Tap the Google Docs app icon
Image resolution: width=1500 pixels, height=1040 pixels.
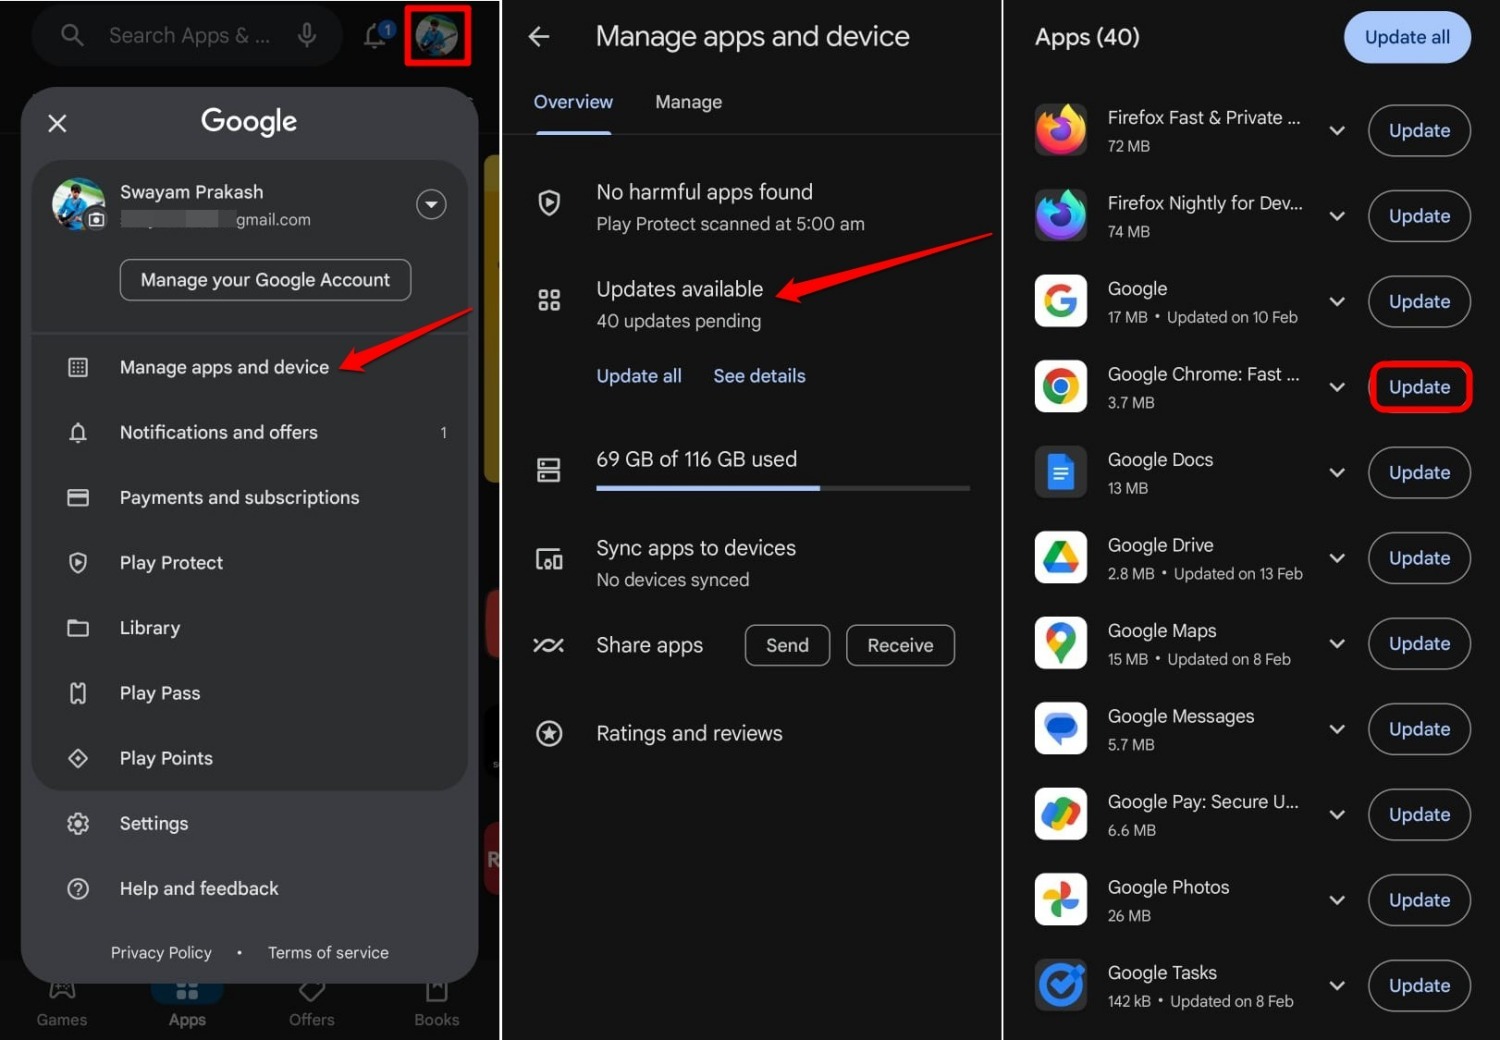pos(1061,472)
